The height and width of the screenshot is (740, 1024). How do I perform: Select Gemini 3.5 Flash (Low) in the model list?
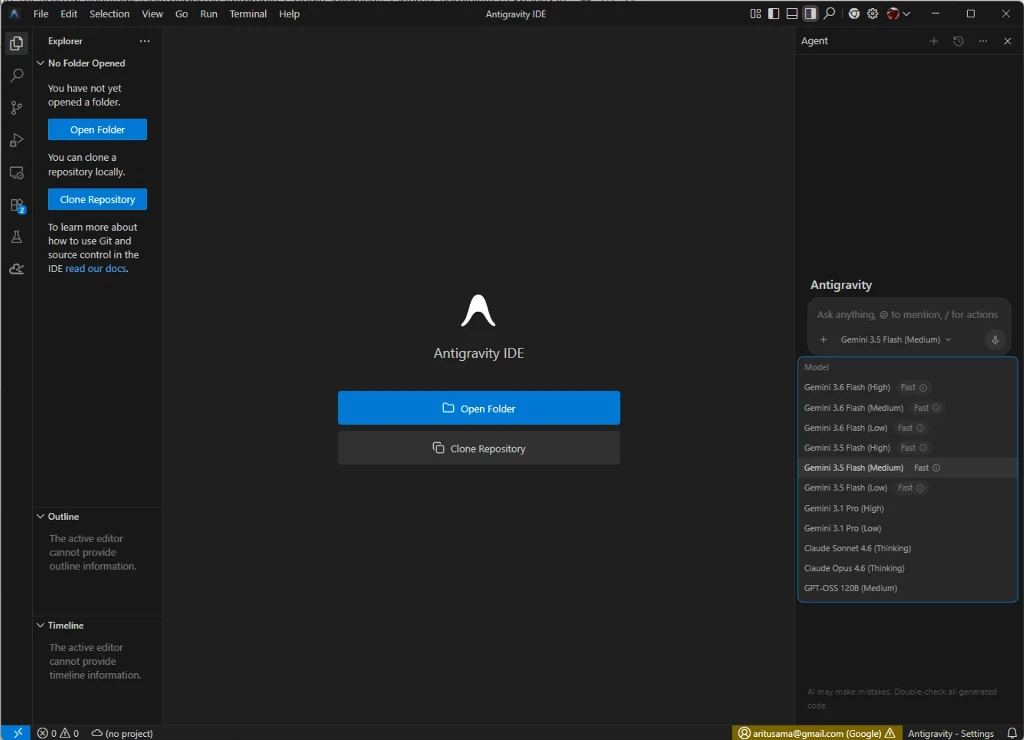(x=907, y=488)
